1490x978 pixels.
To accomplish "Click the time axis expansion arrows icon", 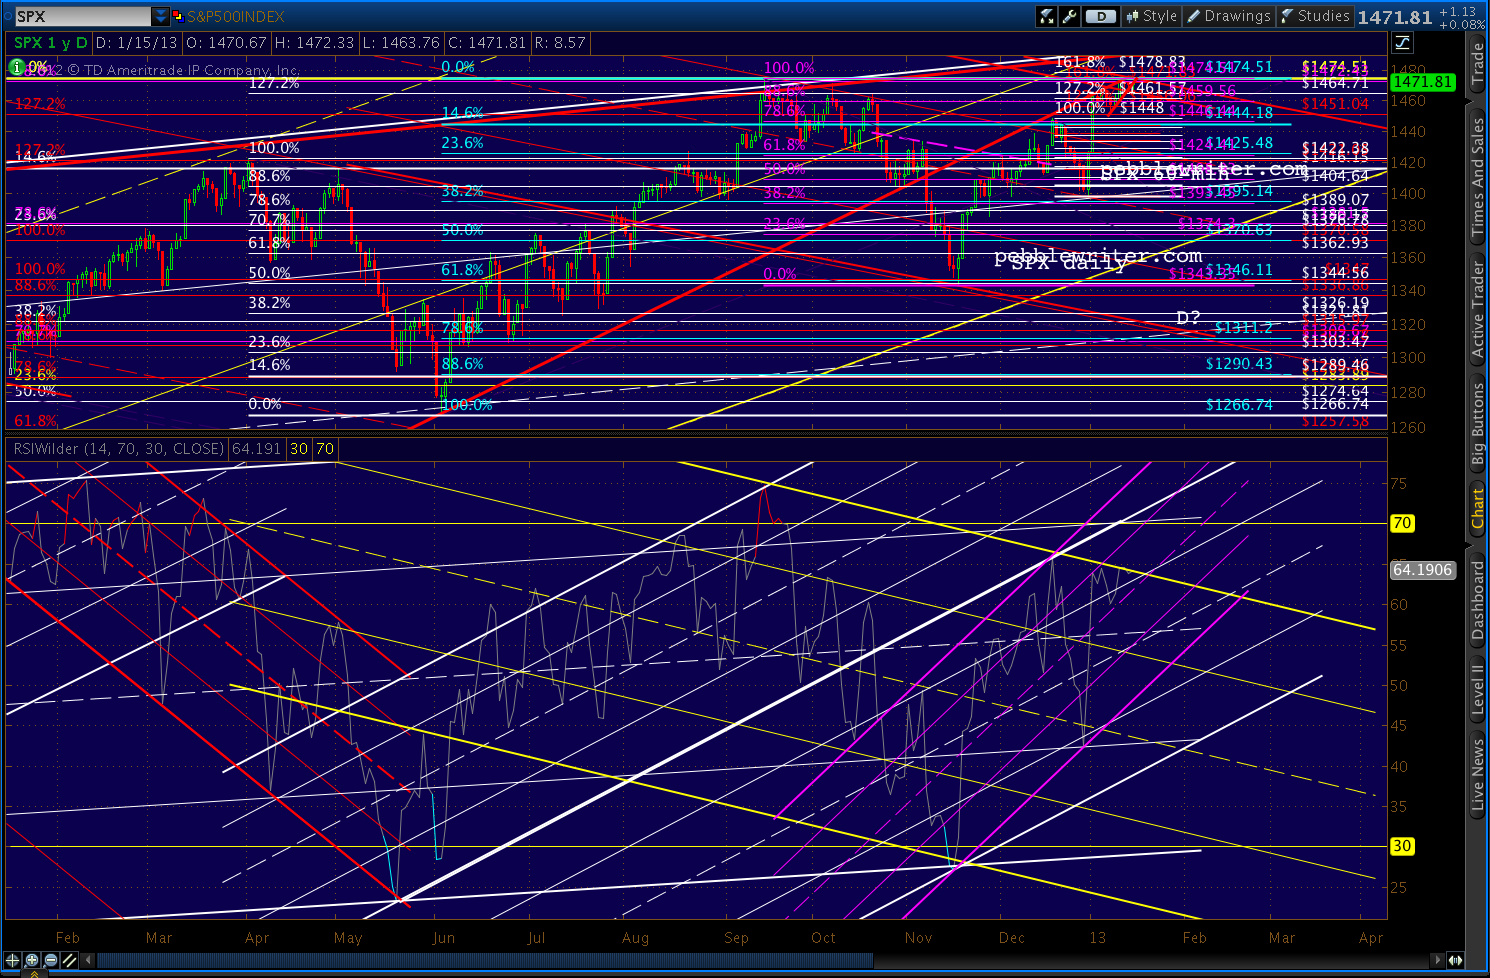I will (1456, 960).
